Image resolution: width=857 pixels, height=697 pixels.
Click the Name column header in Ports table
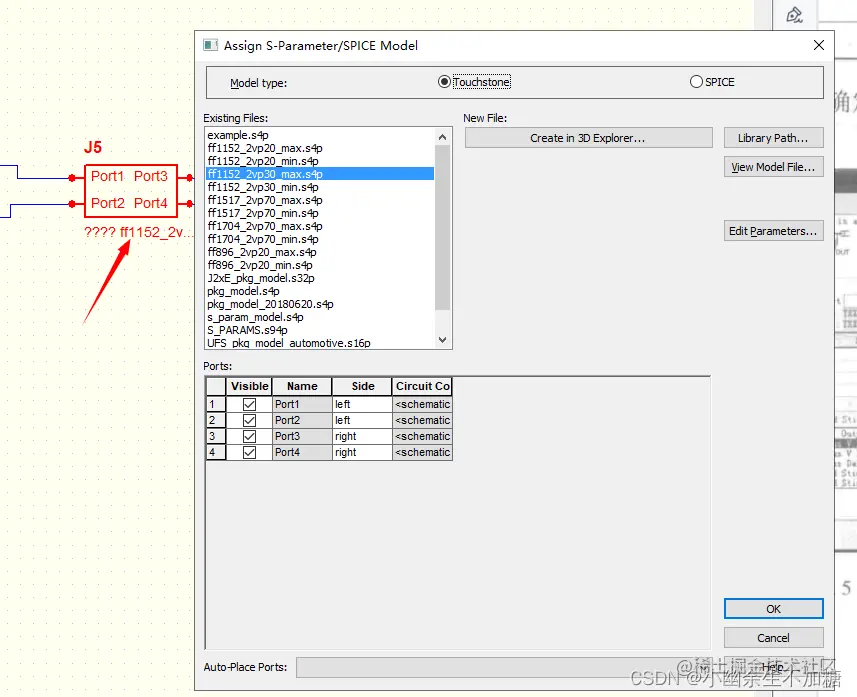[302, 386]
